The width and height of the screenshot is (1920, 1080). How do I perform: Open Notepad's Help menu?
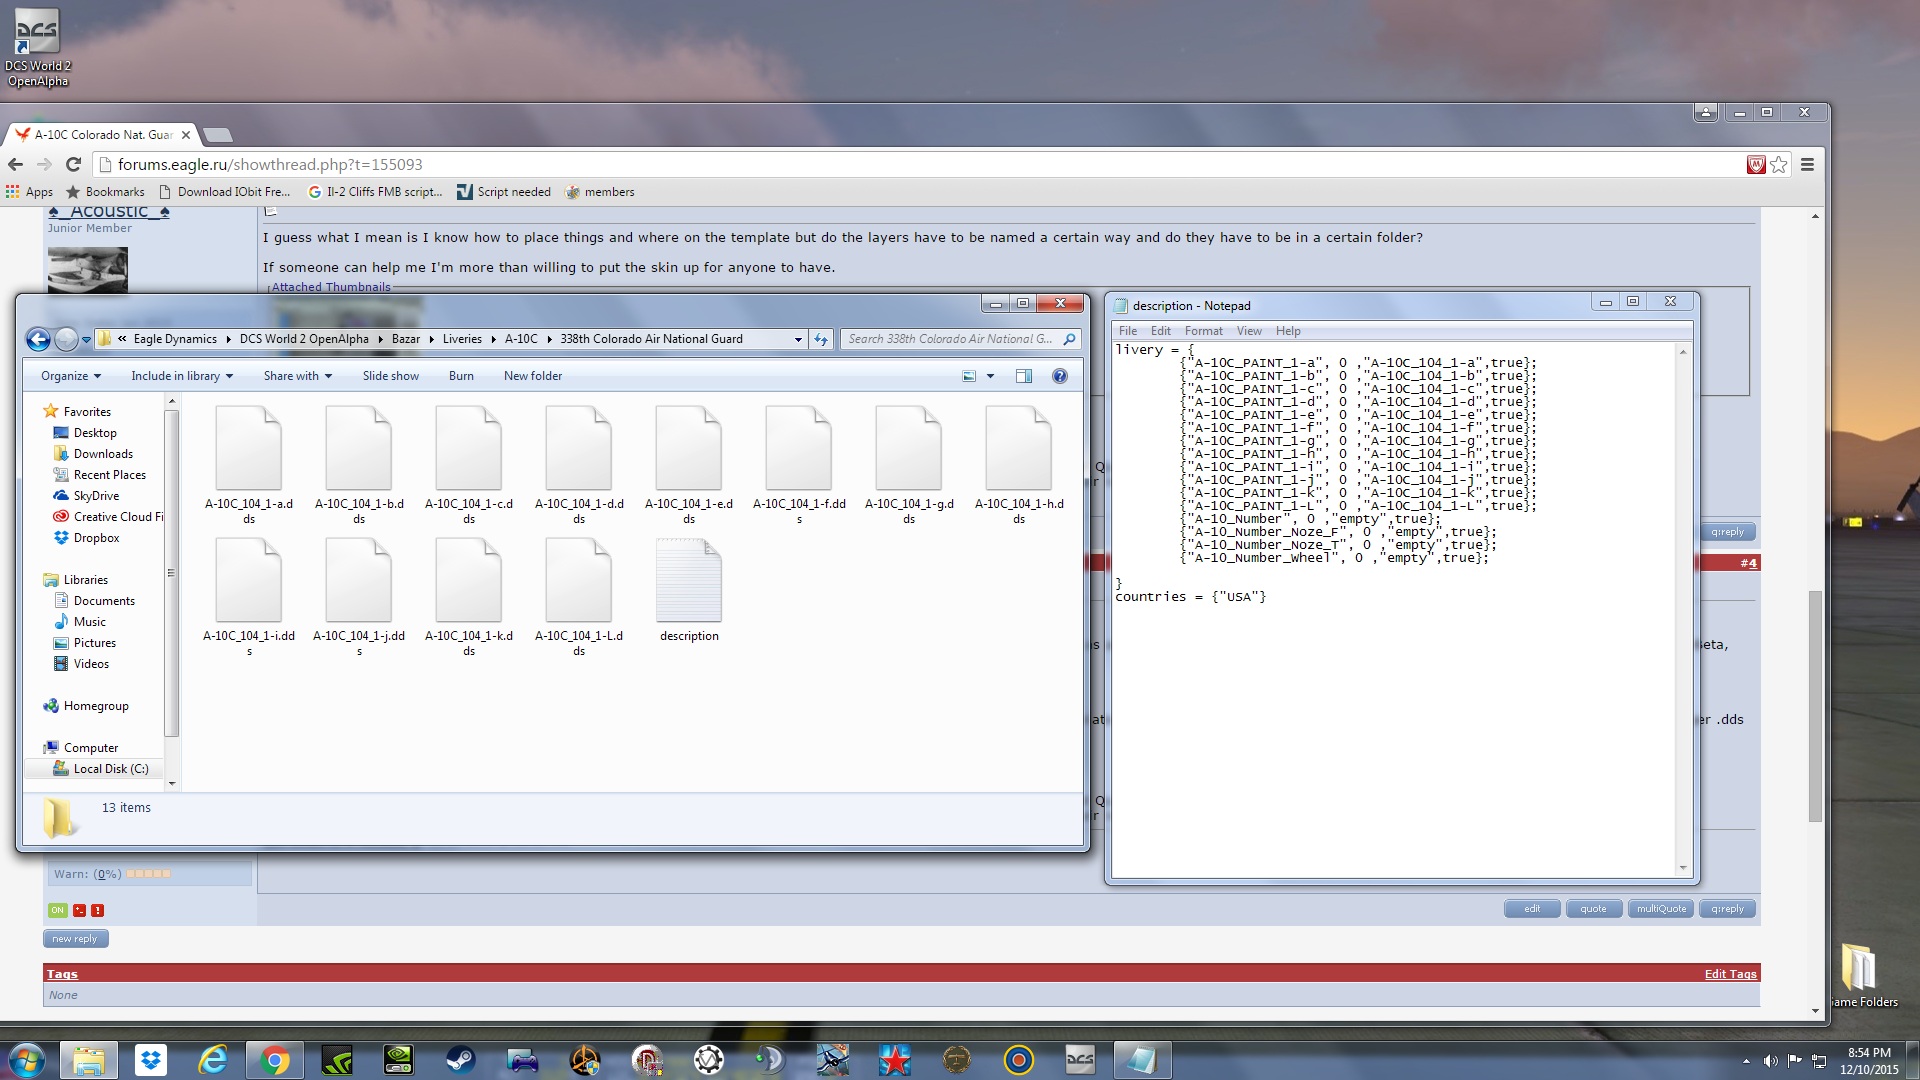(1288, 331)
